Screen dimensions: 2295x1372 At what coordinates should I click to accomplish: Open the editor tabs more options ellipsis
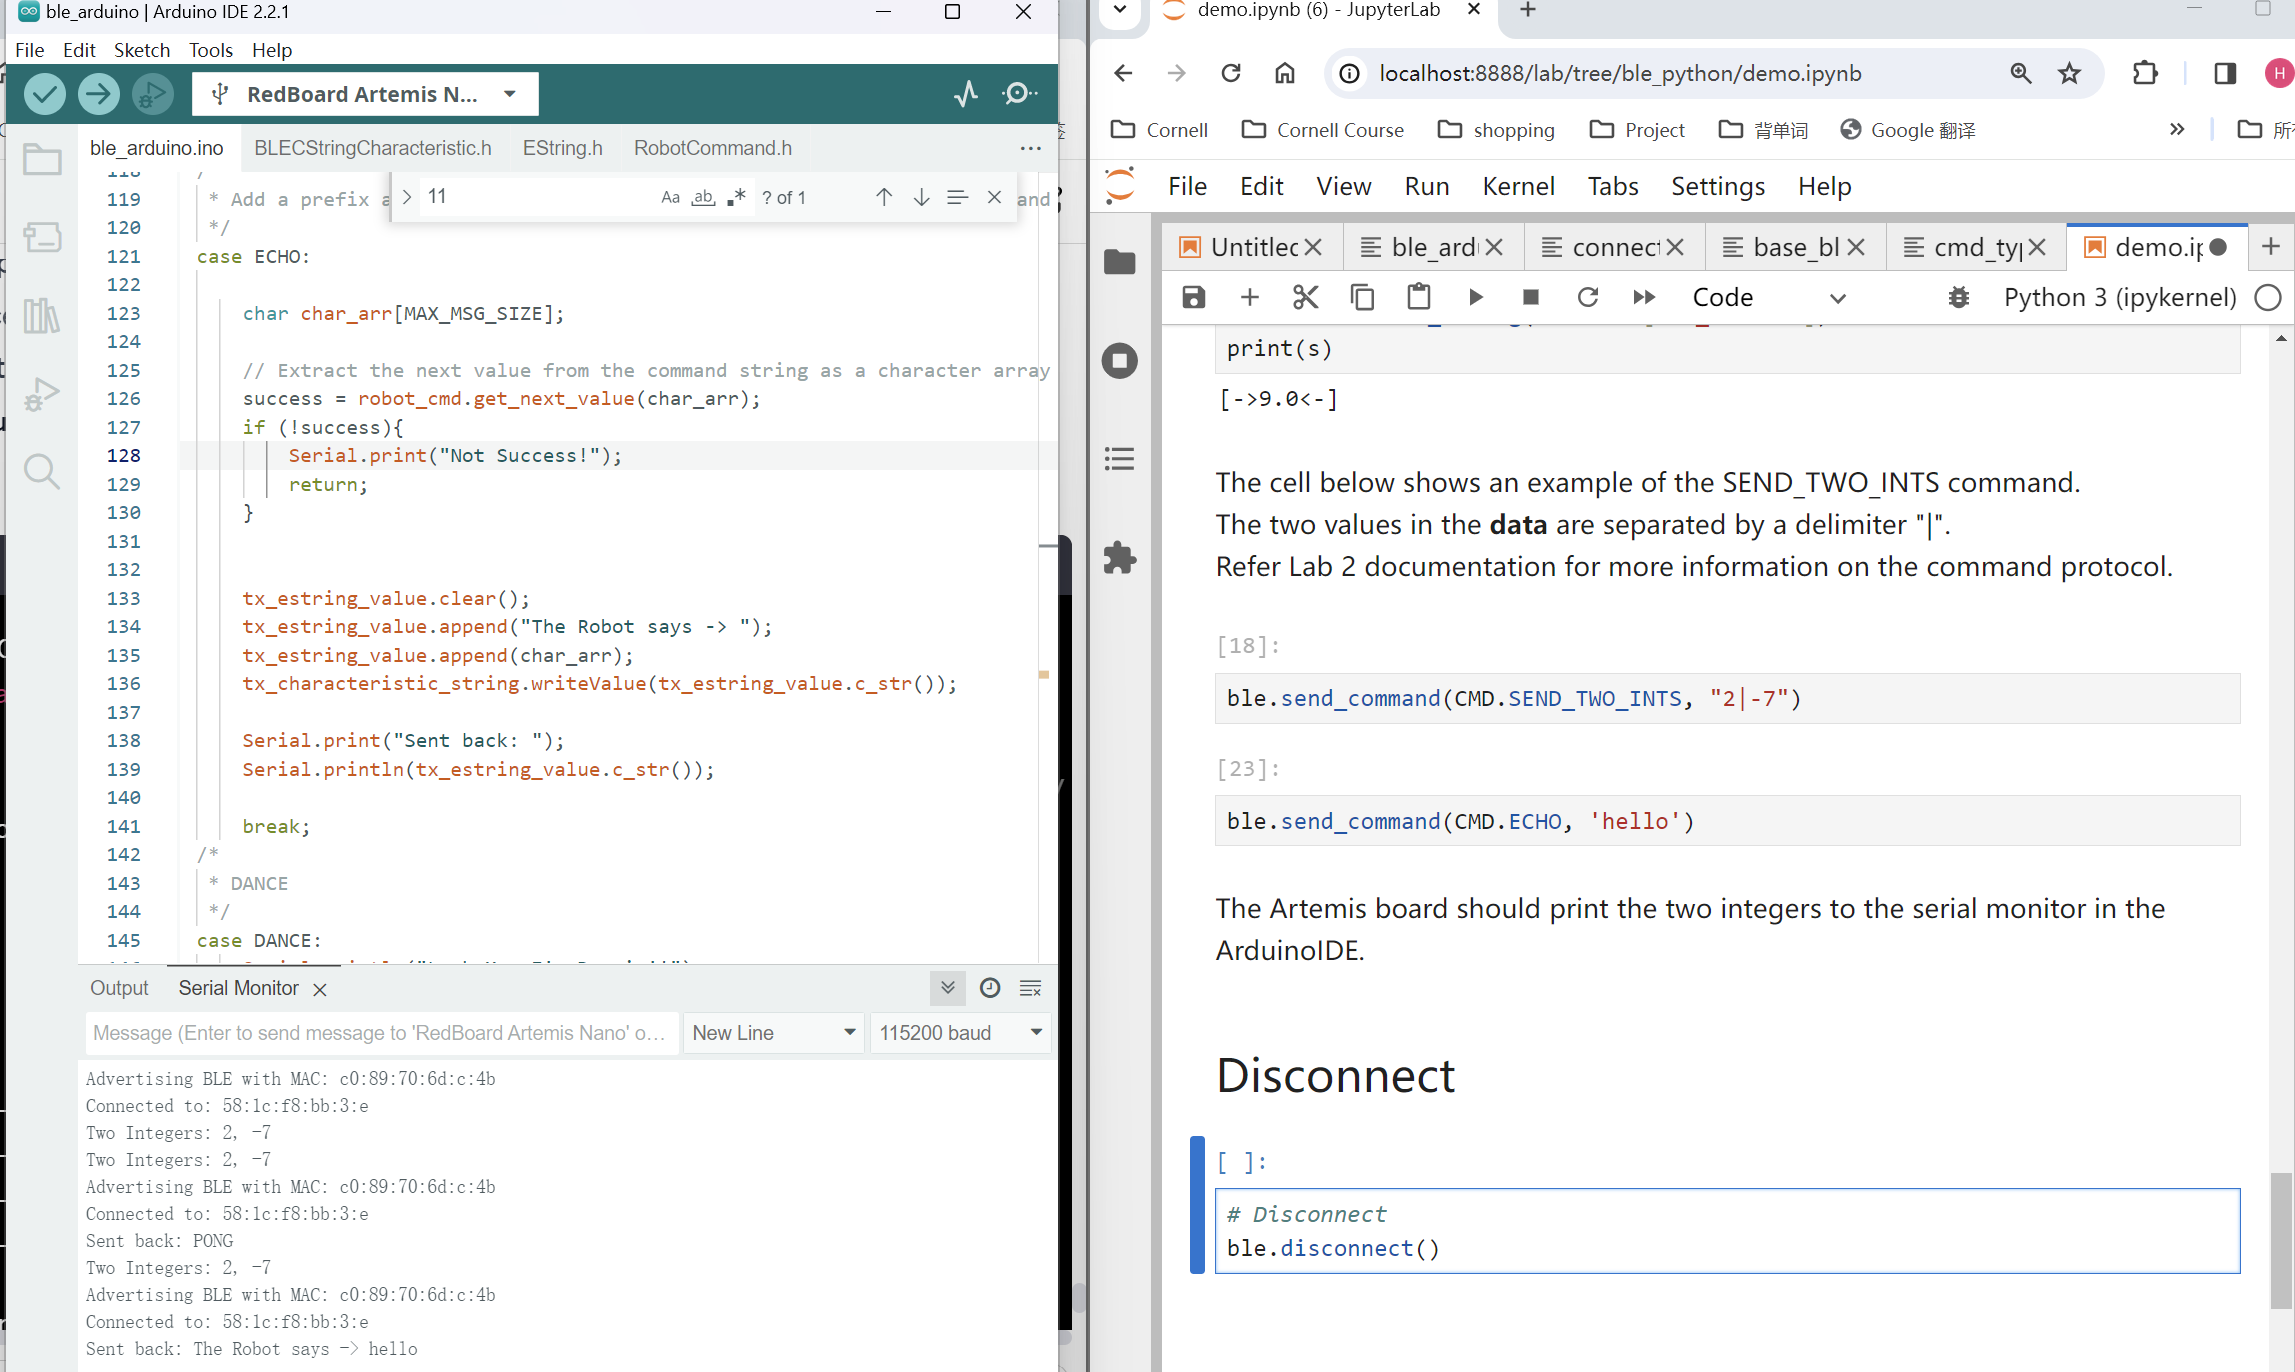click(x=1031, y=148)
